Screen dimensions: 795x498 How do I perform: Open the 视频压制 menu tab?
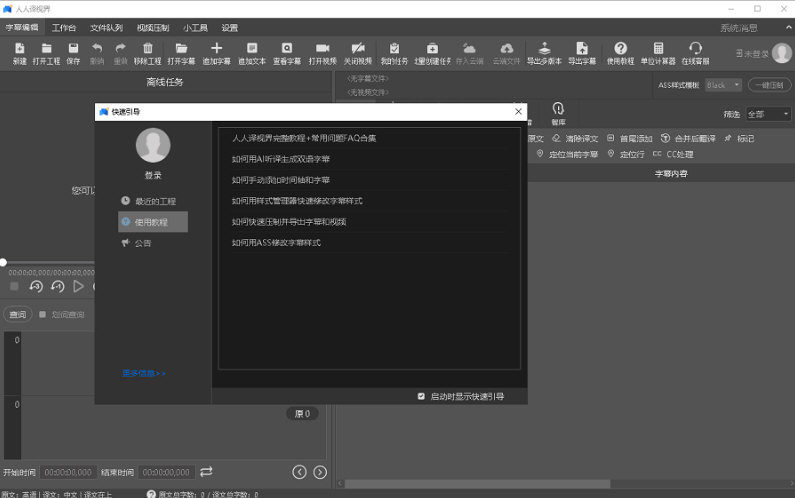point(152,28)
